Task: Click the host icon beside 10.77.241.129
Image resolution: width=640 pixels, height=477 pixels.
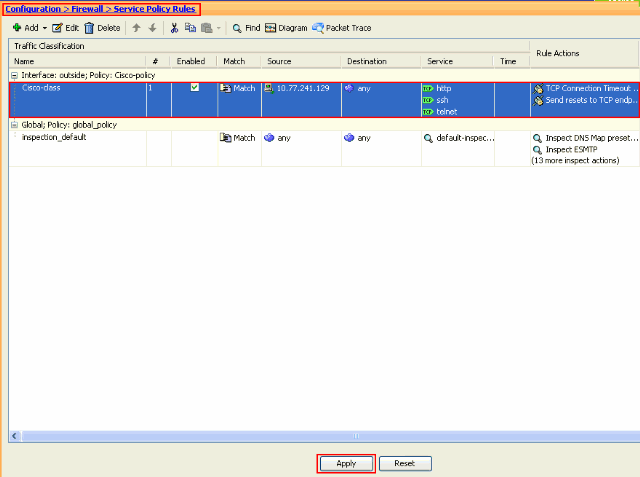Action: point(269,88)
